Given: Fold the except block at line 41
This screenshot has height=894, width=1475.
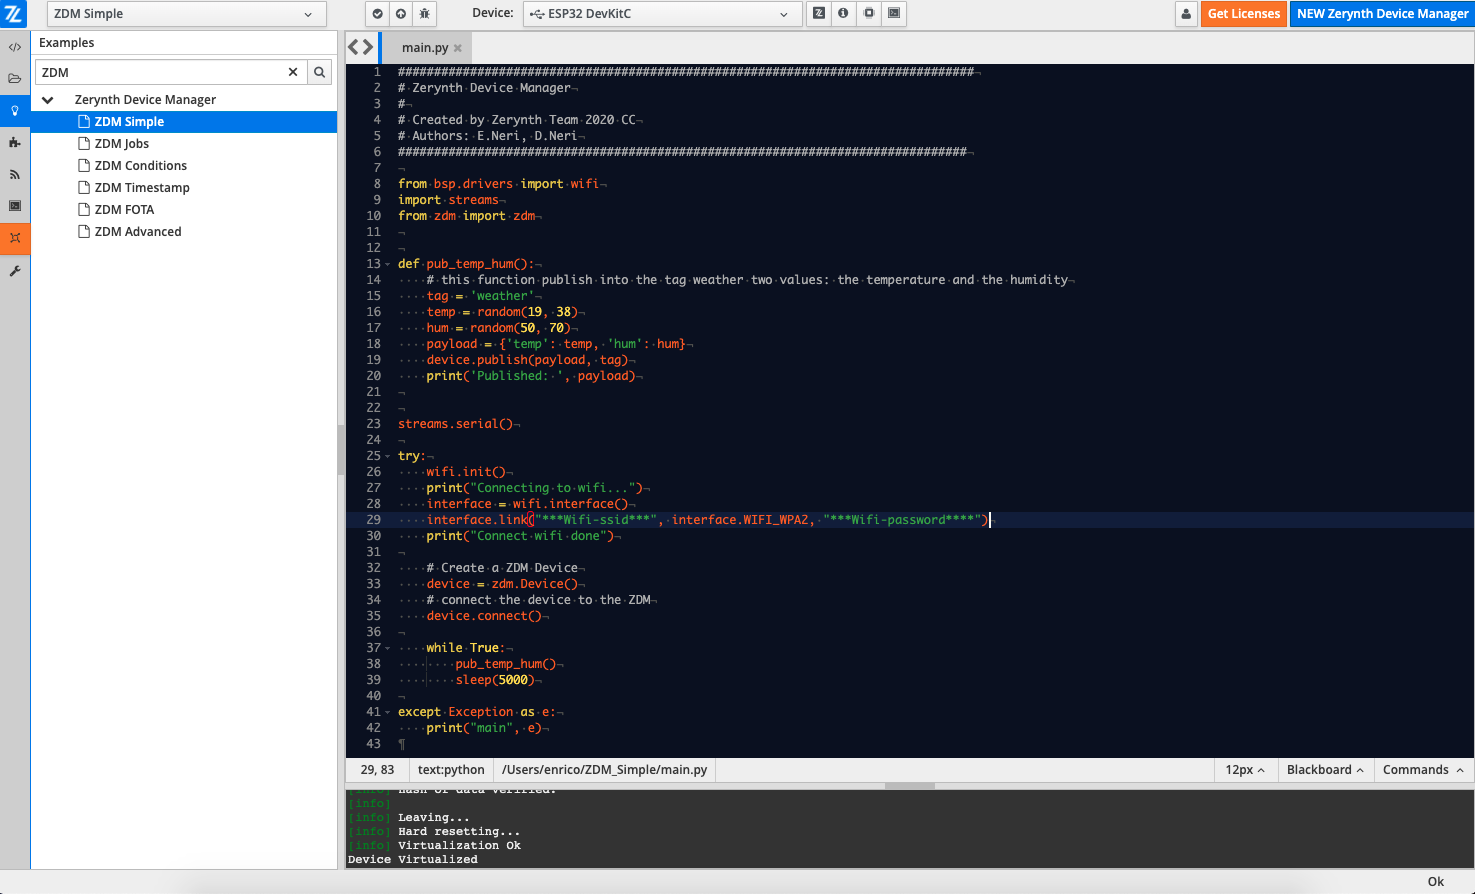Looking at the screenshot, I should coord(388,712).
